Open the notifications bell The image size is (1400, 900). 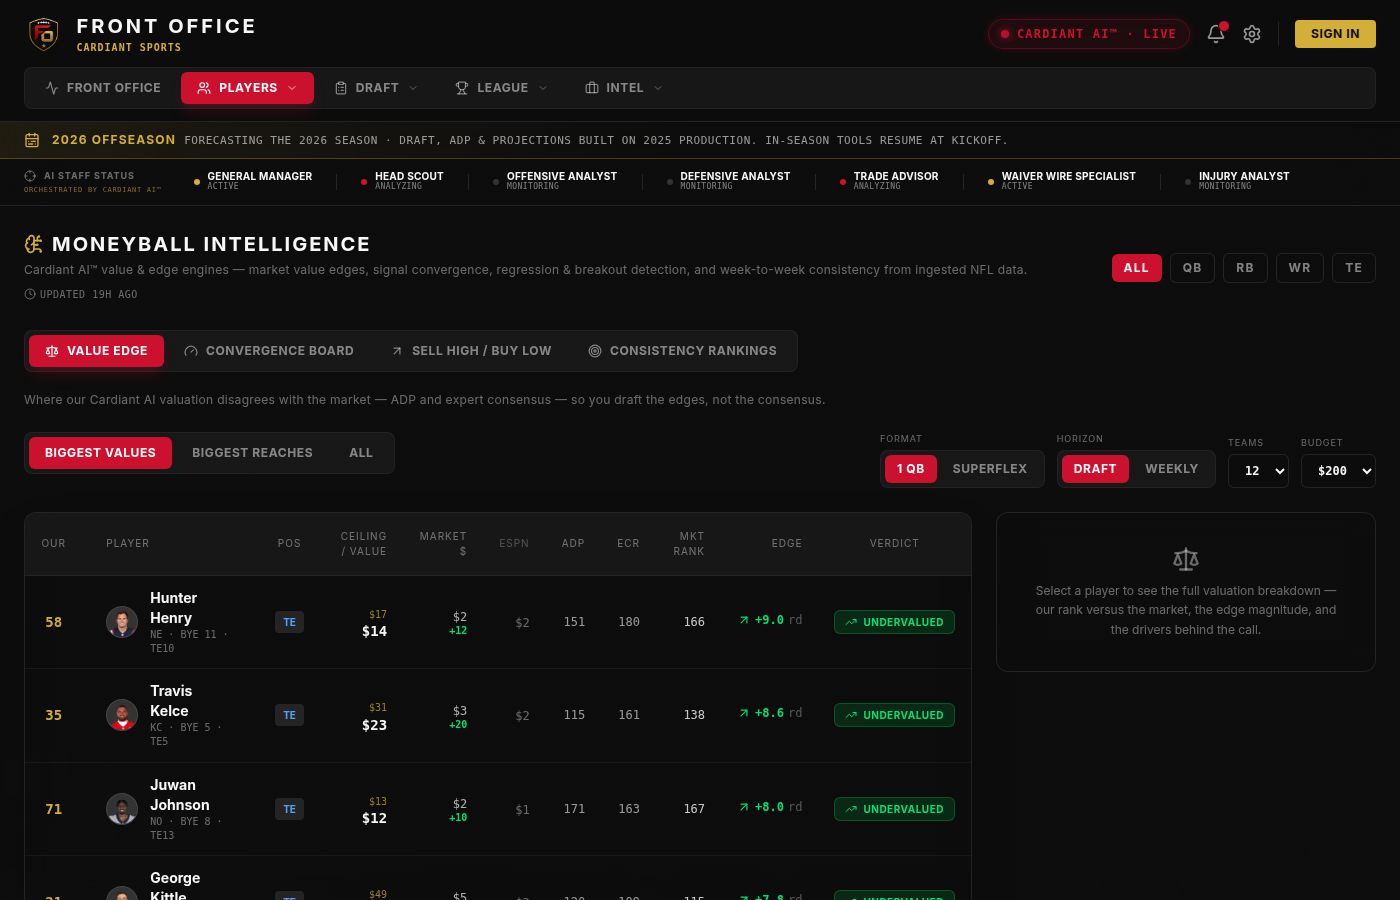(x=1216, y=34)
